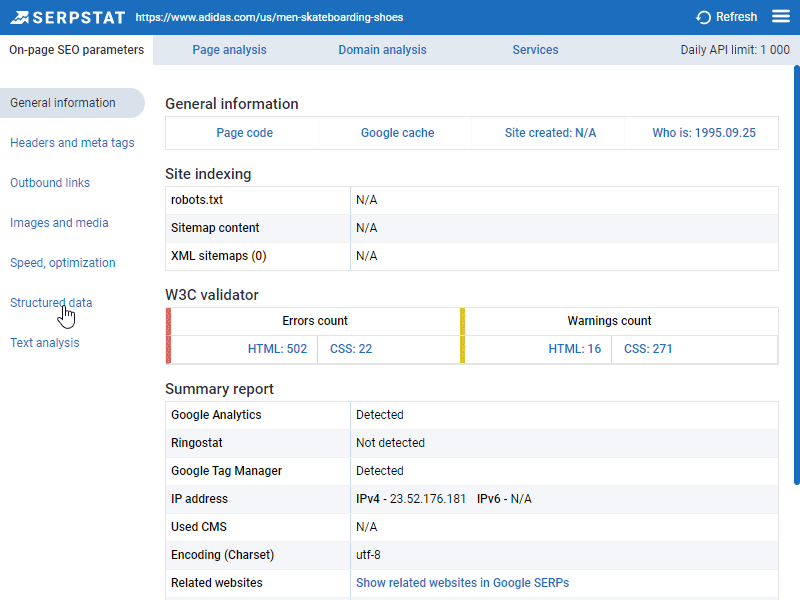Image resolution: width=800 pixels, height=600 pixels.
Task: Open the Services tab
Action: coord(535,50)
